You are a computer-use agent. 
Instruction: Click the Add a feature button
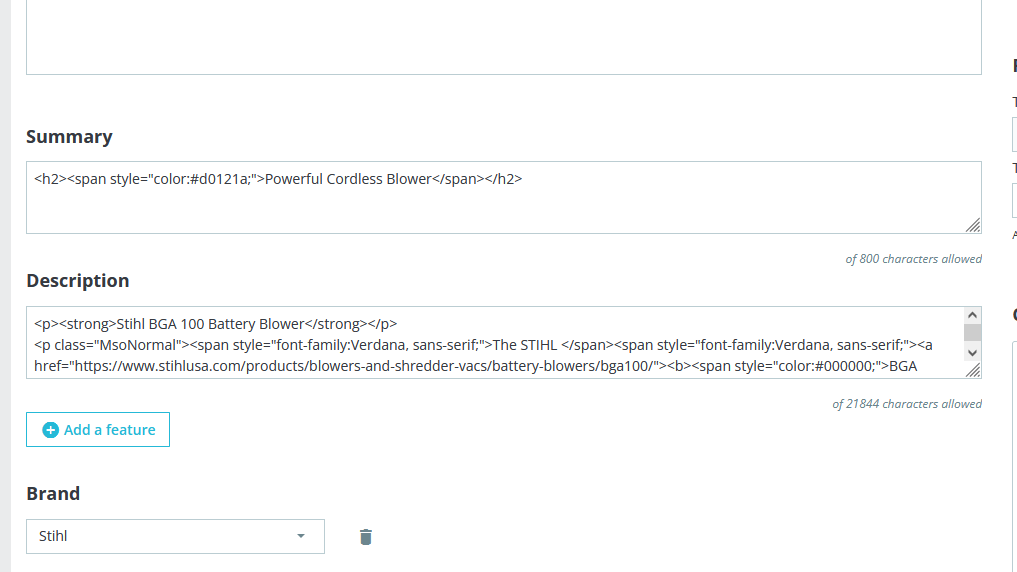98,429
